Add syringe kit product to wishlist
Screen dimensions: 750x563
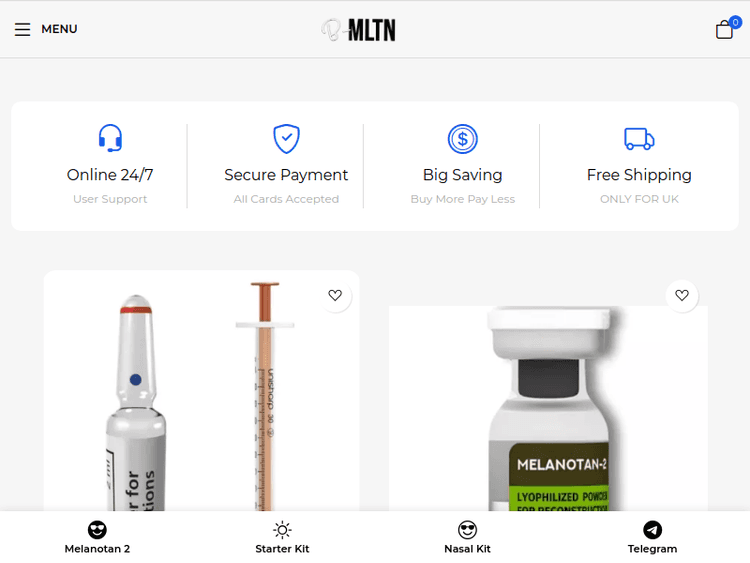[x=335, y=295]
